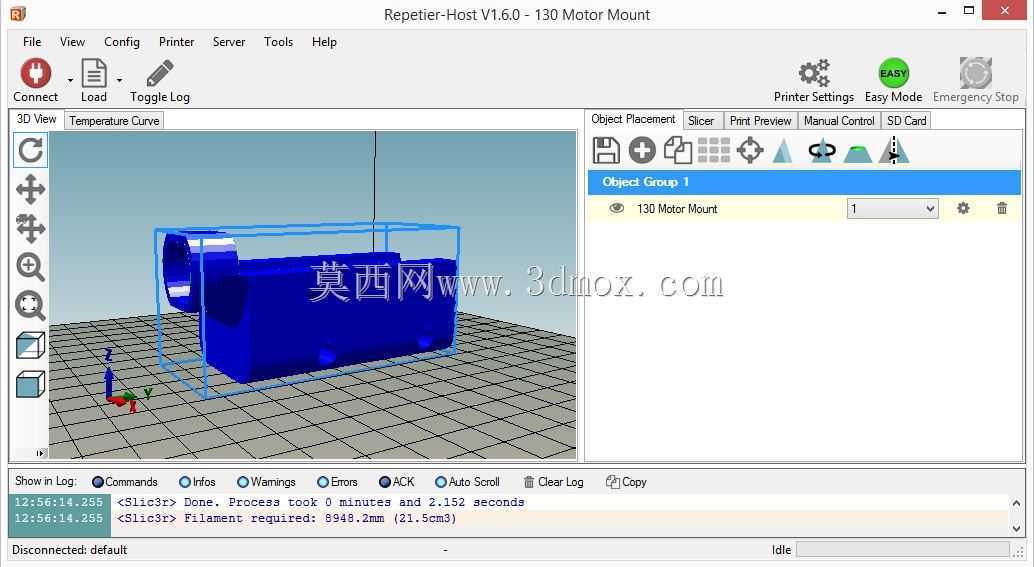Add object with plus circle icon
The width and height of the screenshot is (1034, 567).
(x=642, y=150)
